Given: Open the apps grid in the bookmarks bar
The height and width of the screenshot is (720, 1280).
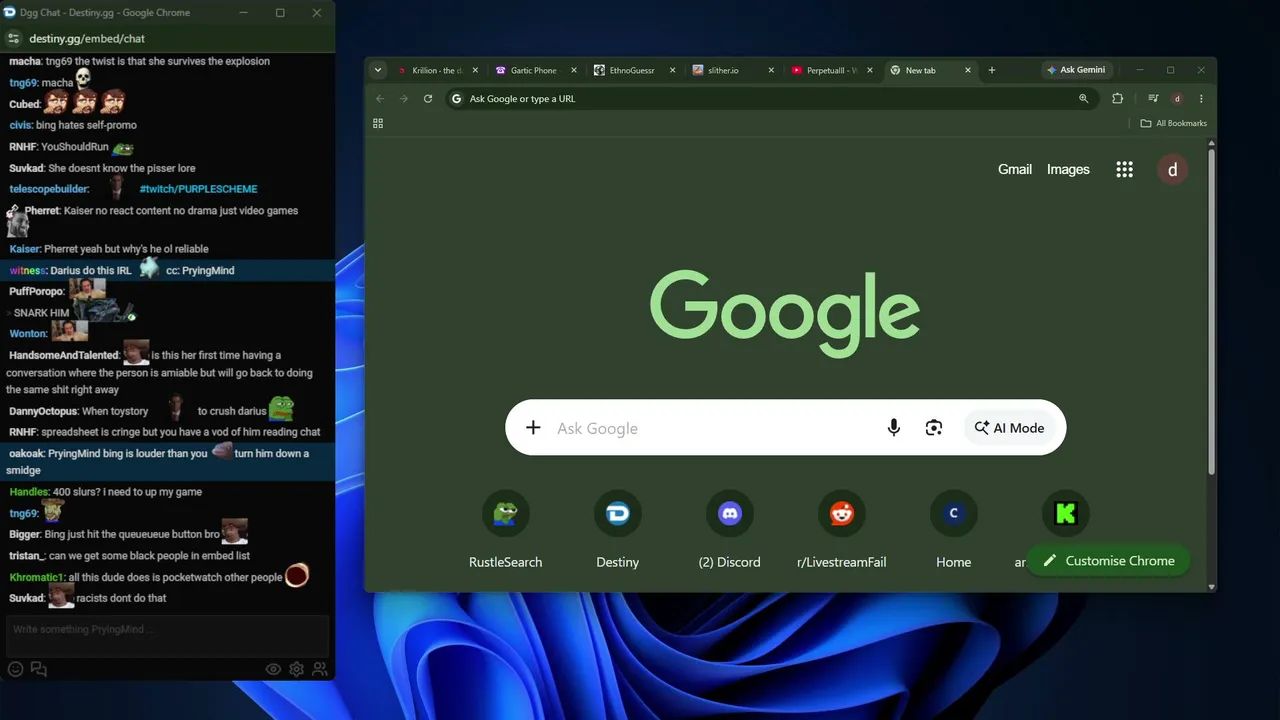Looking at the screenshot, I should pos(378,123).
